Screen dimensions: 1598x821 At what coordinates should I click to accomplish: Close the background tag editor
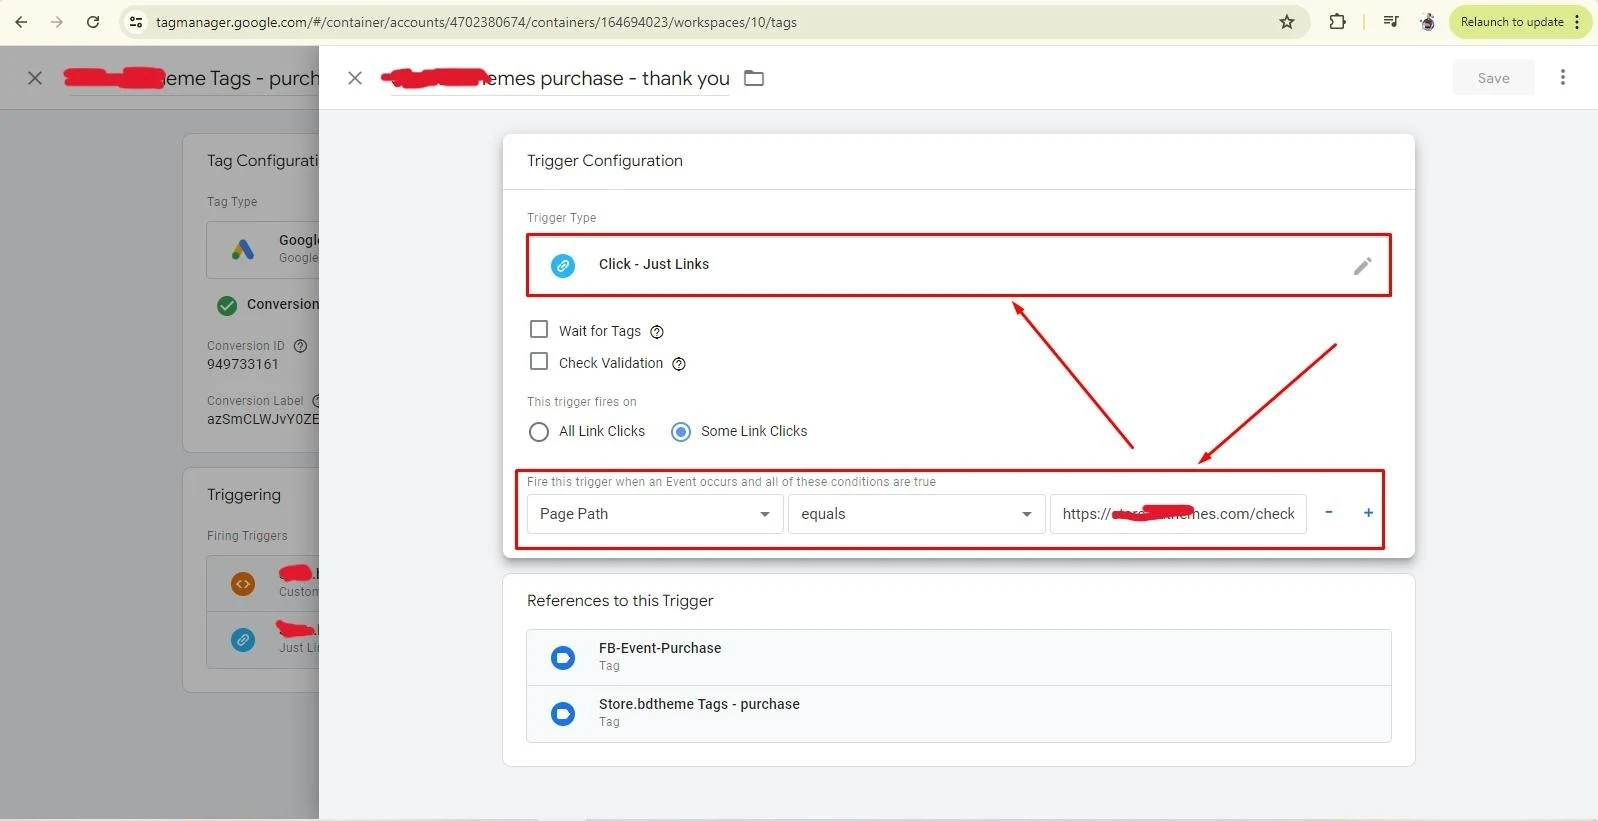(35, 78)
